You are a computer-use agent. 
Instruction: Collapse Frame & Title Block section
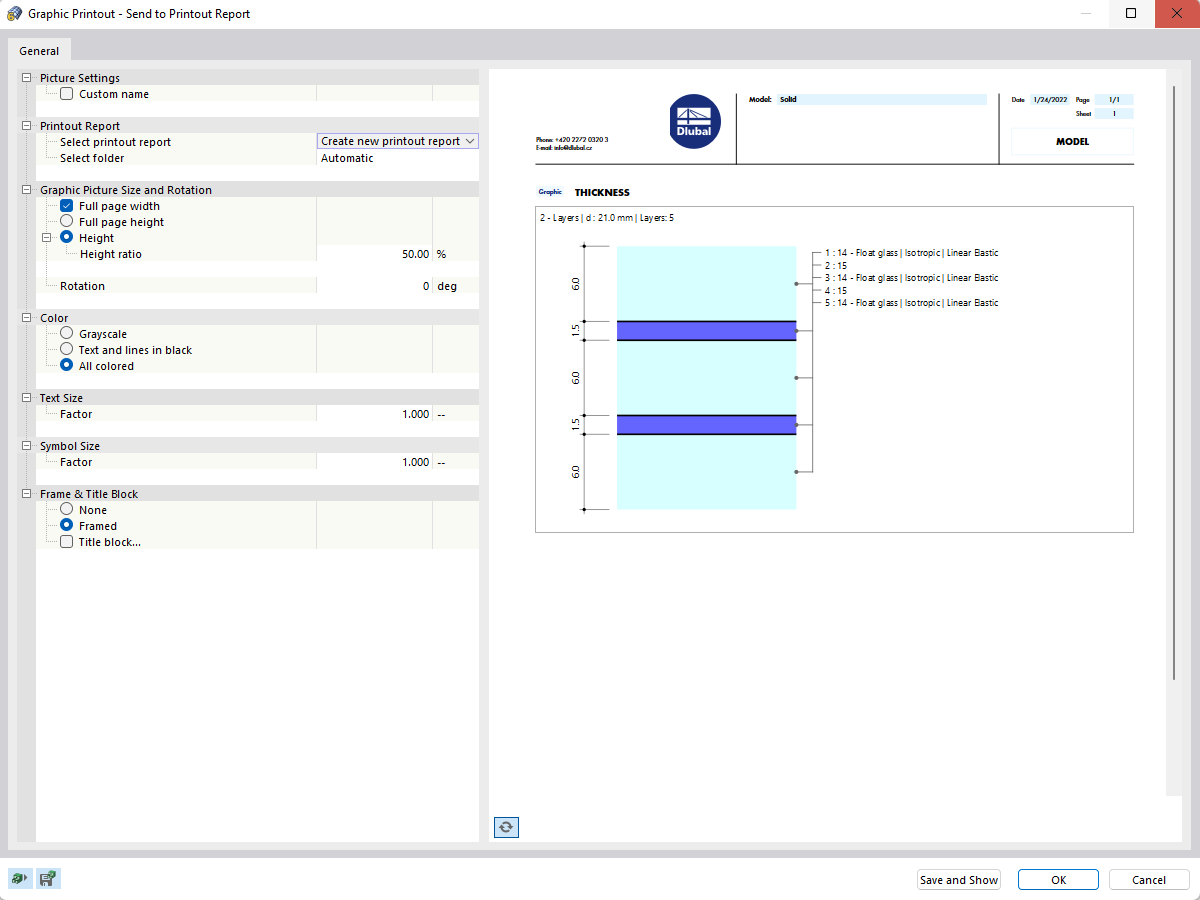point(26,494)
